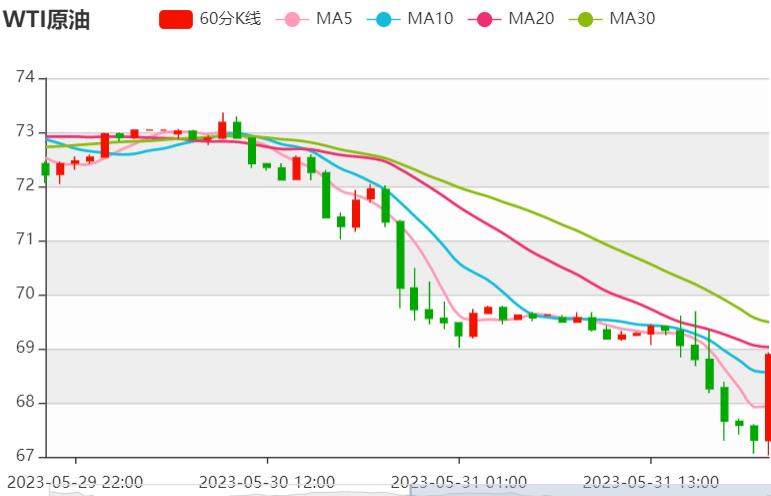Image resolution: width=771 pixels, height=496 pixels.
Task: Click the 2023-05-31 01:00 time label
Action: [x=459, y=482]
